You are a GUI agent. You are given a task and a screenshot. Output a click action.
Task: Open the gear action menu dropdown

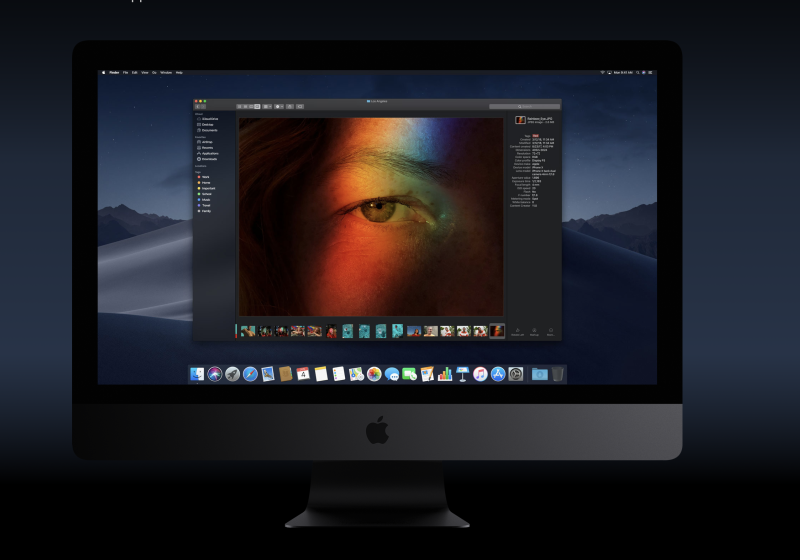point(279,107)
